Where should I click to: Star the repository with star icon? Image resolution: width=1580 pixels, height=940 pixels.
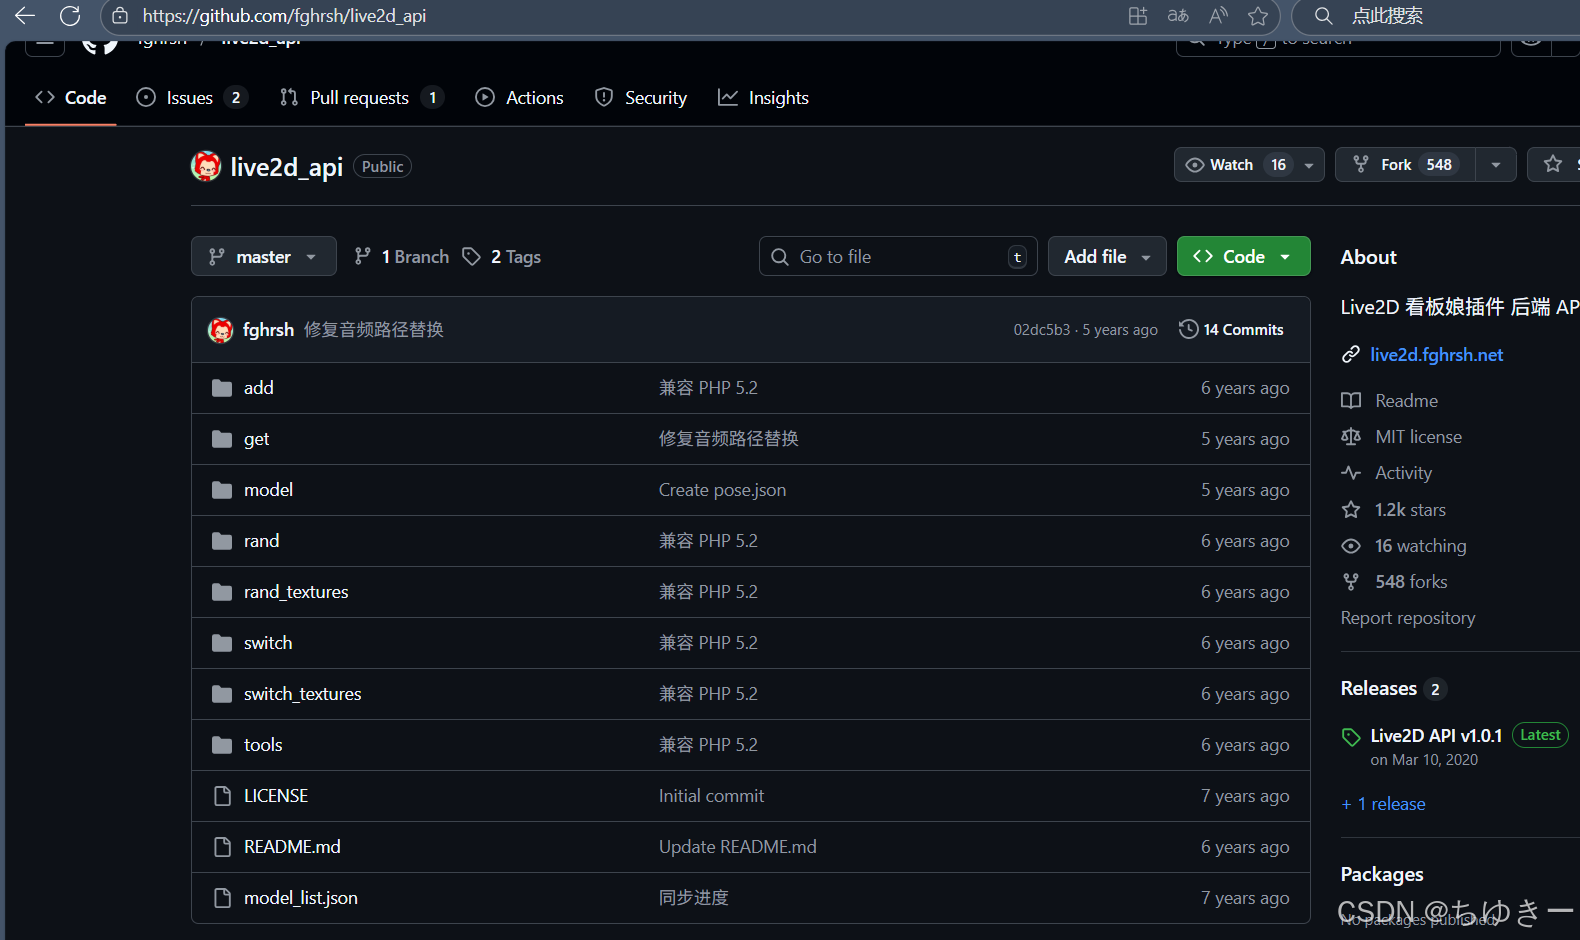coord(1553,164)
